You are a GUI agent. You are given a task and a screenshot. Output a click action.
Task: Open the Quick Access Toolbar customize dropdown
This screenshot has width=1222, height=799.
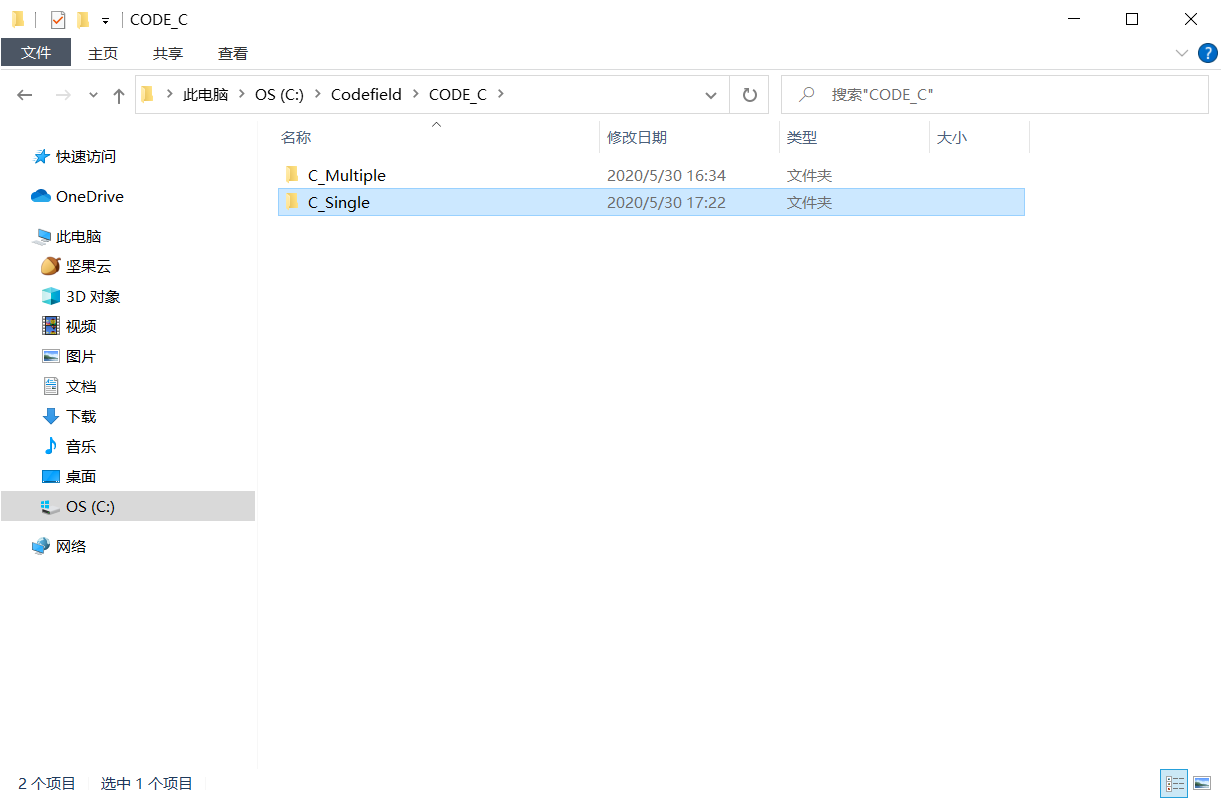(104, 19)
